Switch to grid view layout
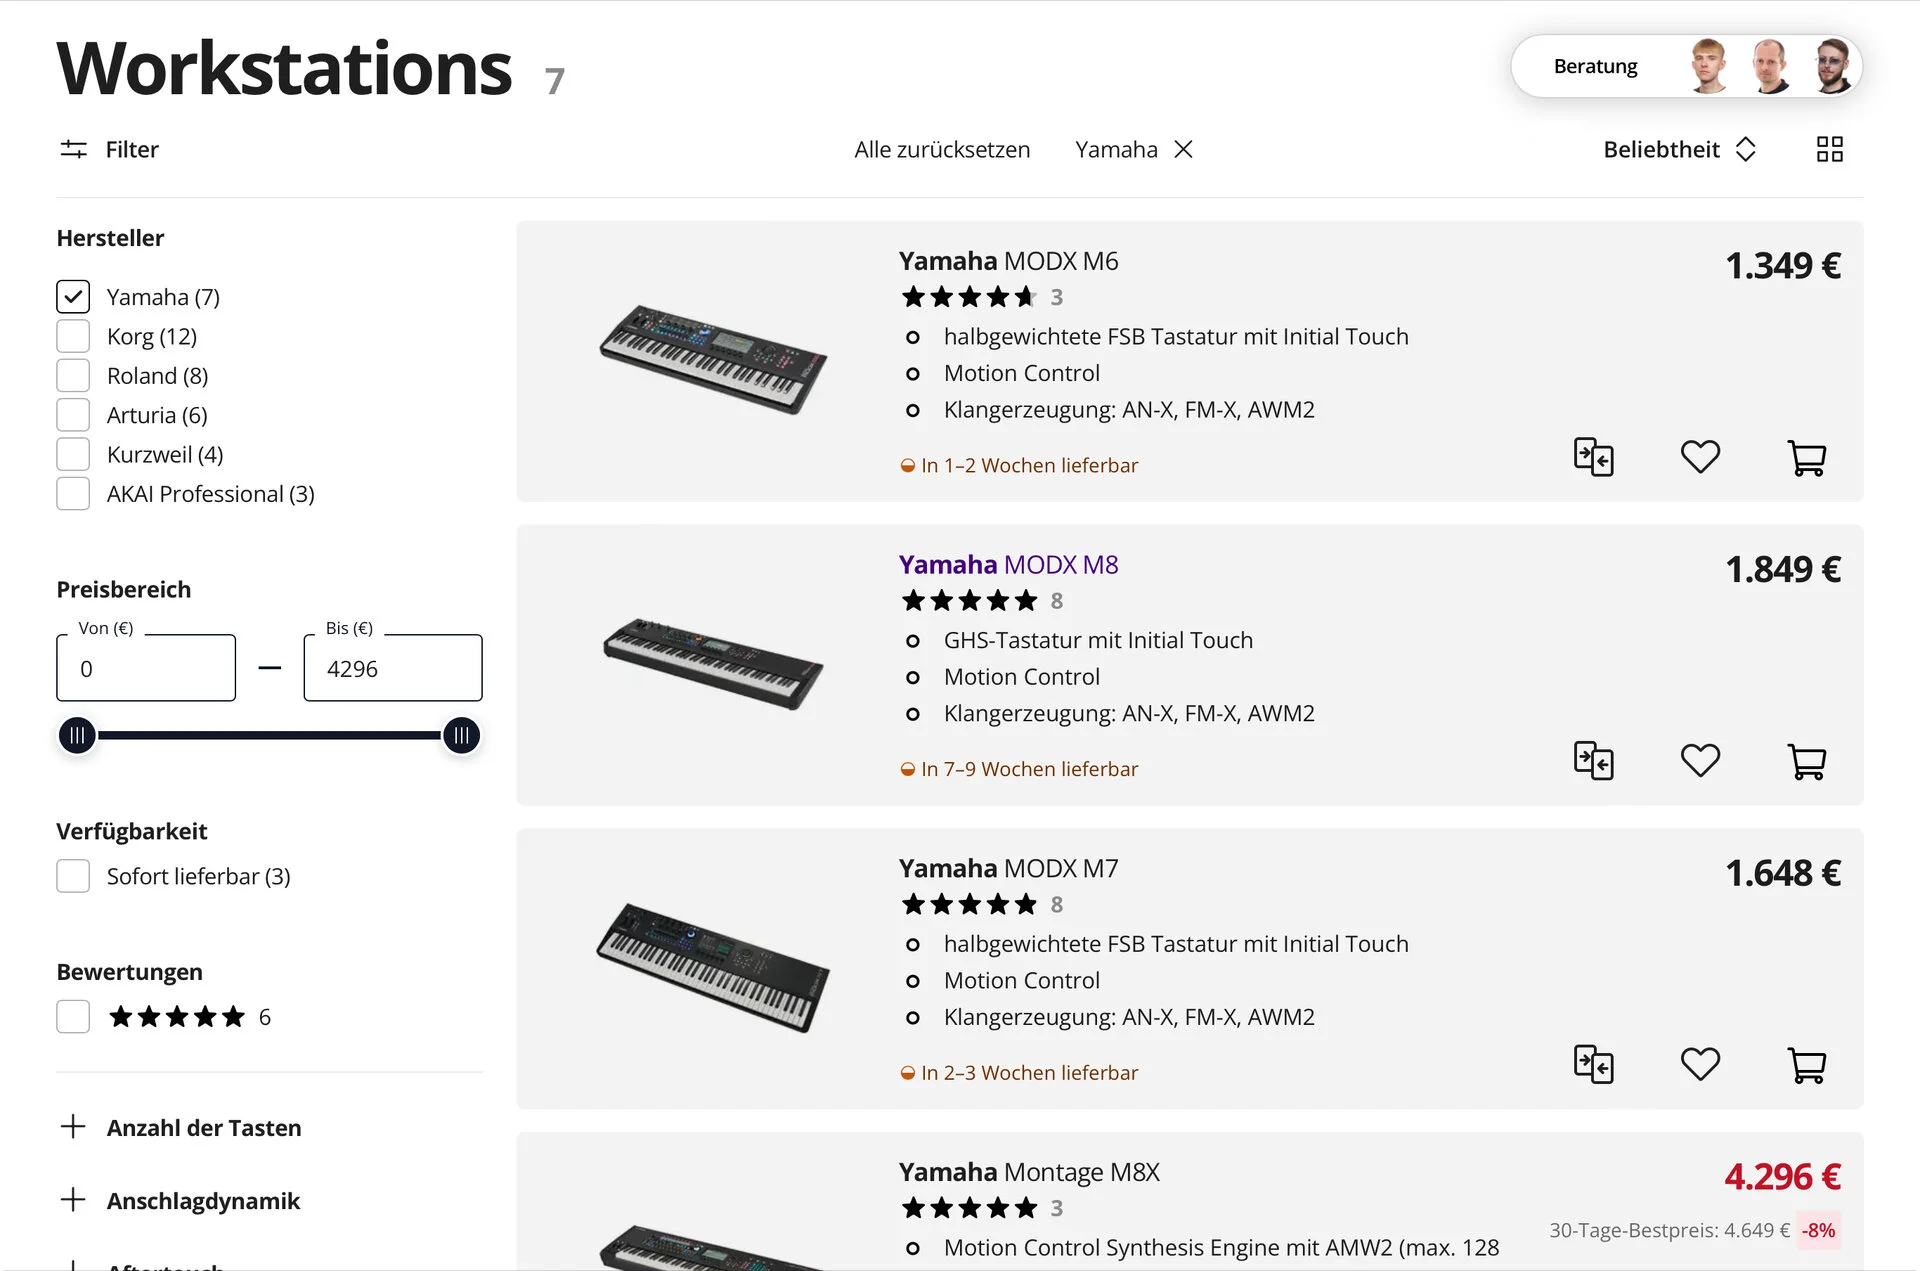Viewport: 1920px width, 1271px height. [1829, 149]
